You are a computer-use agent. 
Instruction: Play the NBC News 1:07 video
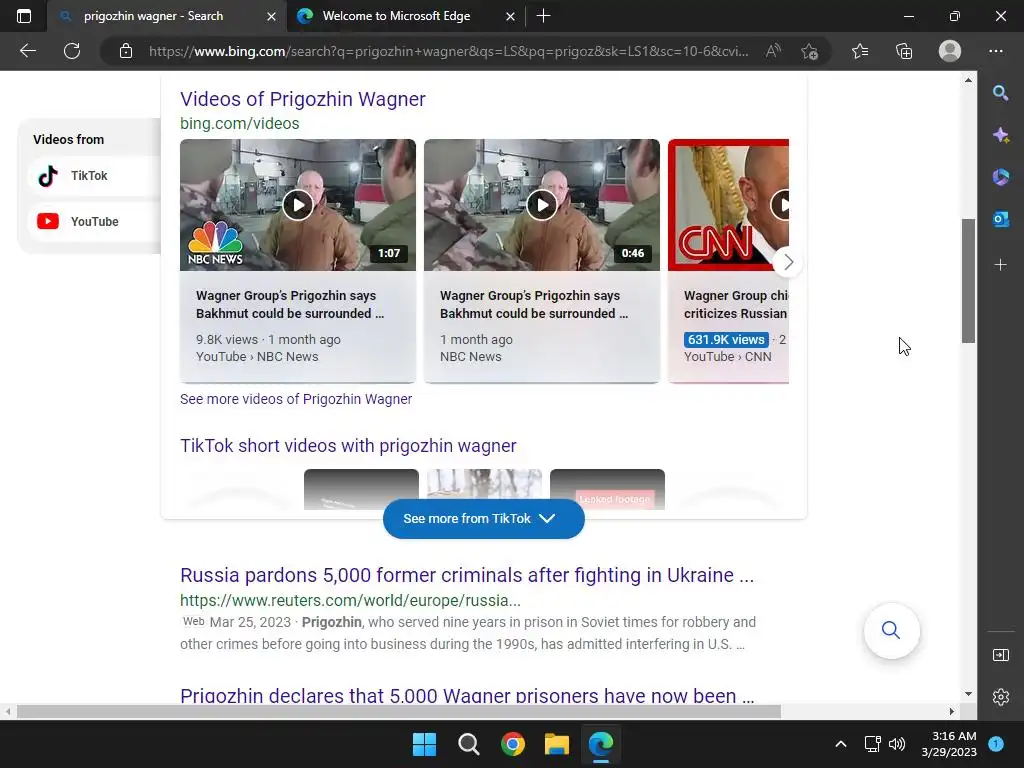tap(298, 205)
